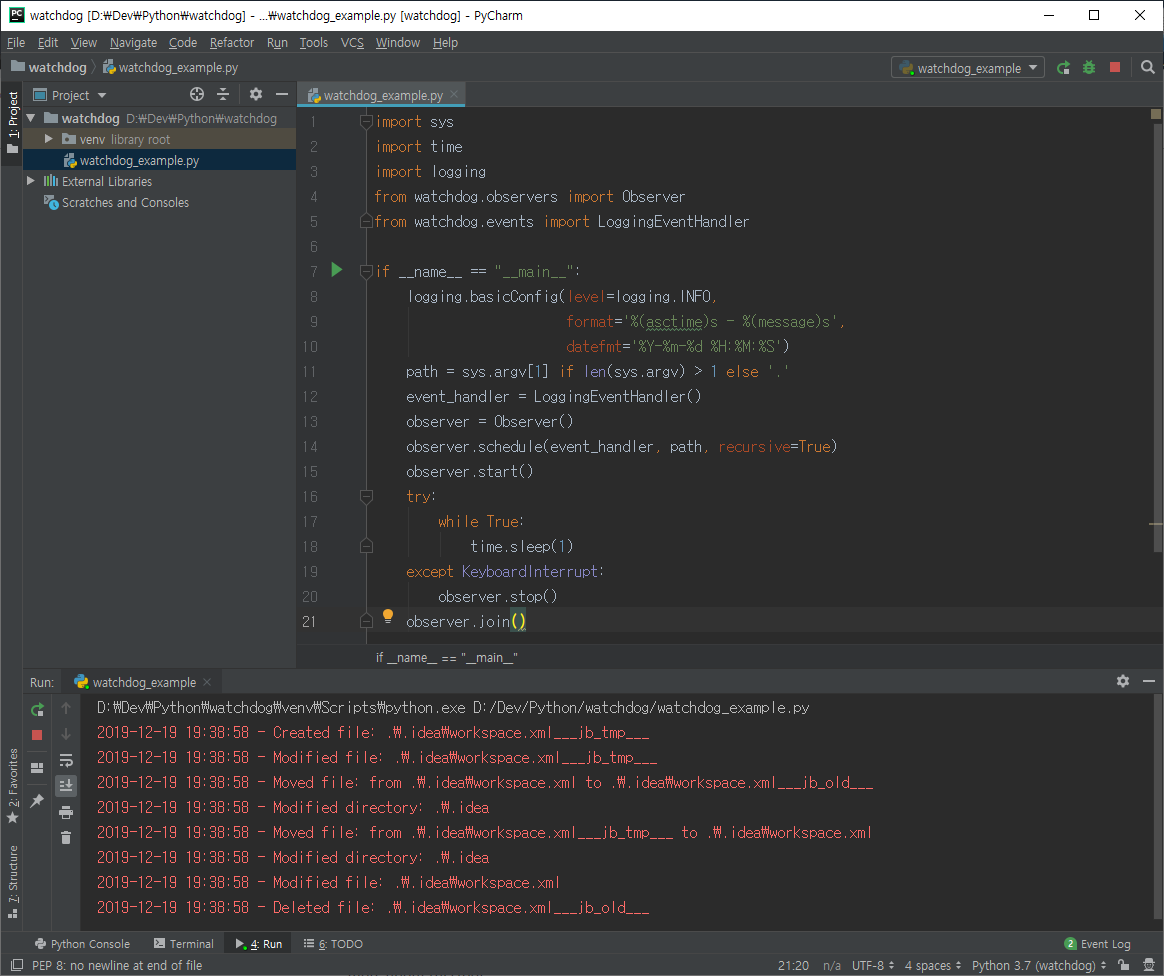Screen dimensions: 1164x976
Task: Open Search Everywhere magnifier icon
Action: click(1147, 68)
